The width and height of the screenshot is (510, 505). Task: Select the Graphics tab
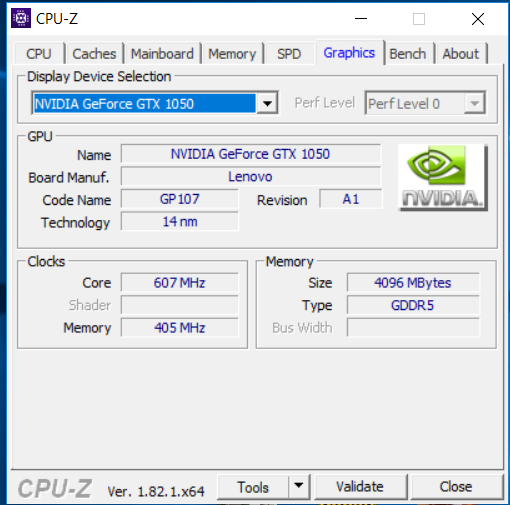coord(349,53)
